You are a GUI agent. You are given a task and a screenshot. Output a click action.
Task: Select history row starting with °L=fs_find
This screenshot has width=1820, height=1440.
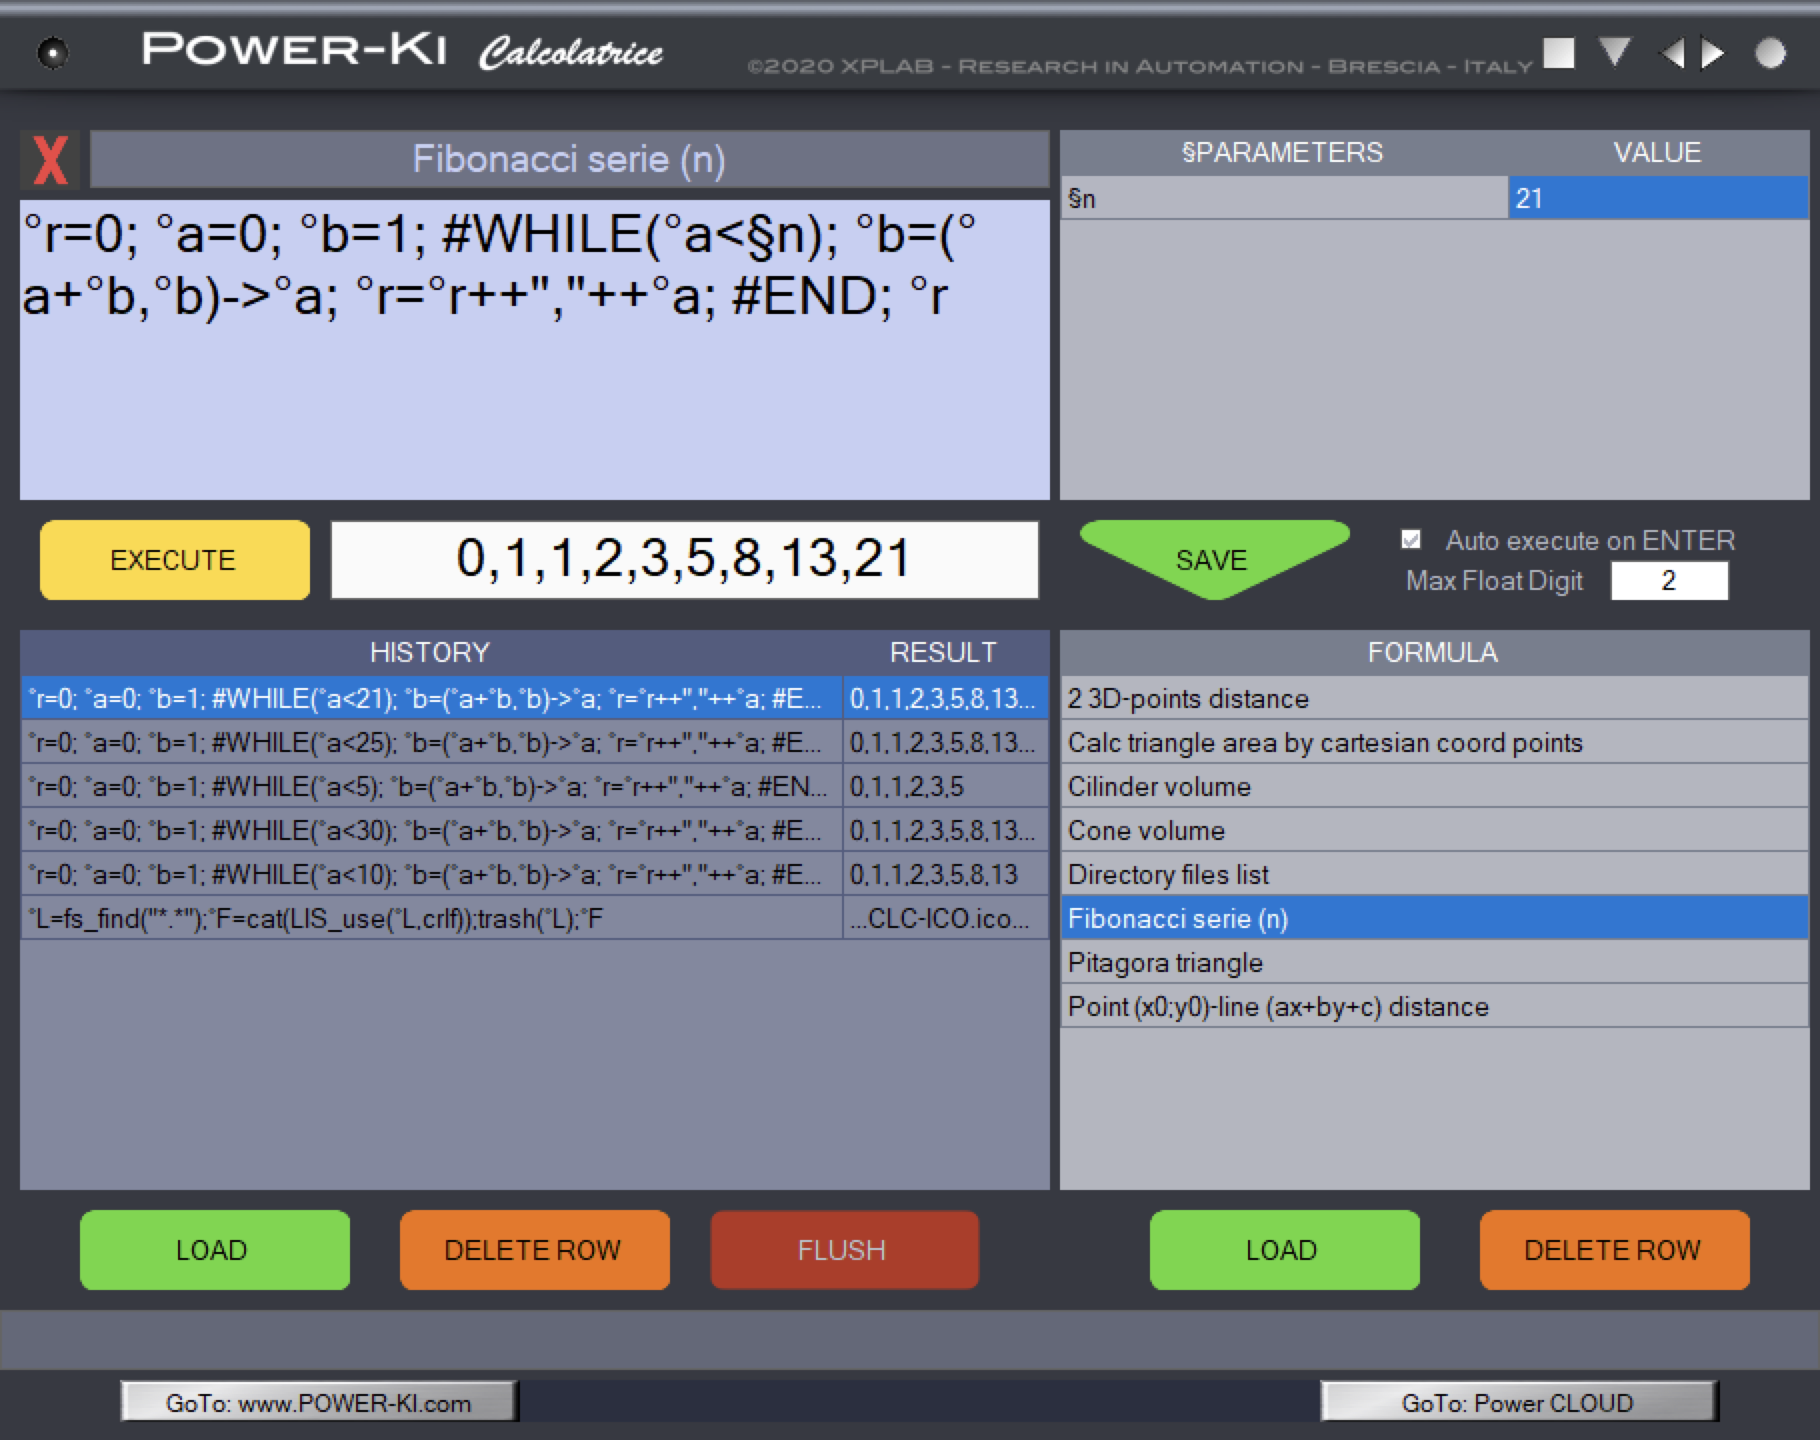431,918
